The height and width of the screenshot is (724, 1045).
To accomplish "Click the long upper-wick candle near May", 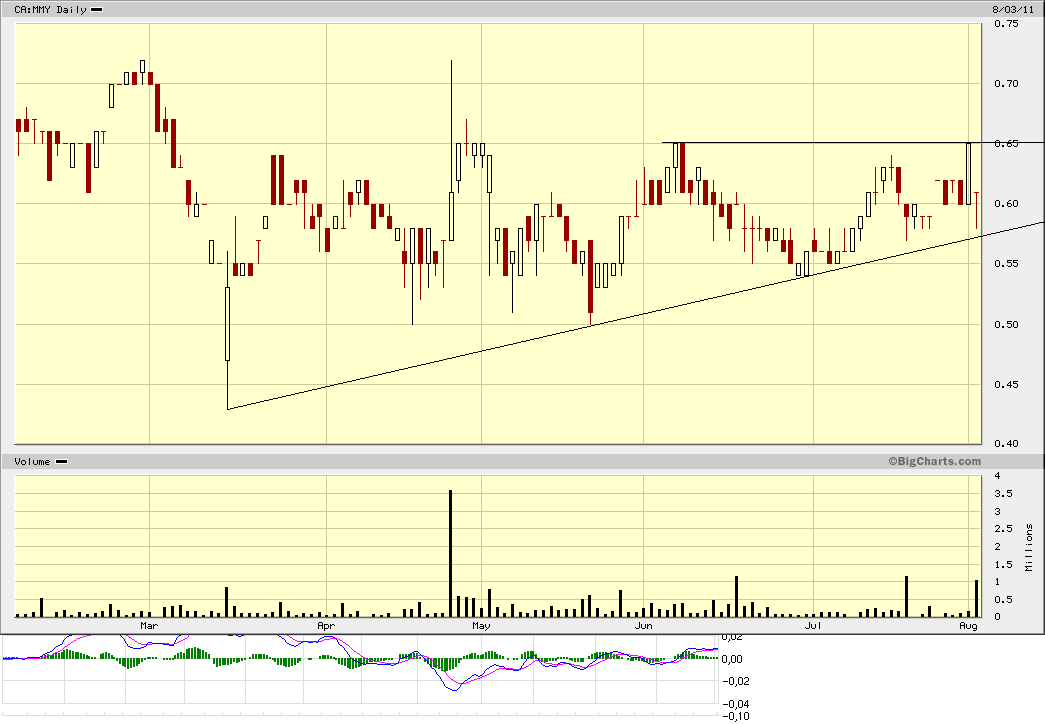I will click(451, 100).
